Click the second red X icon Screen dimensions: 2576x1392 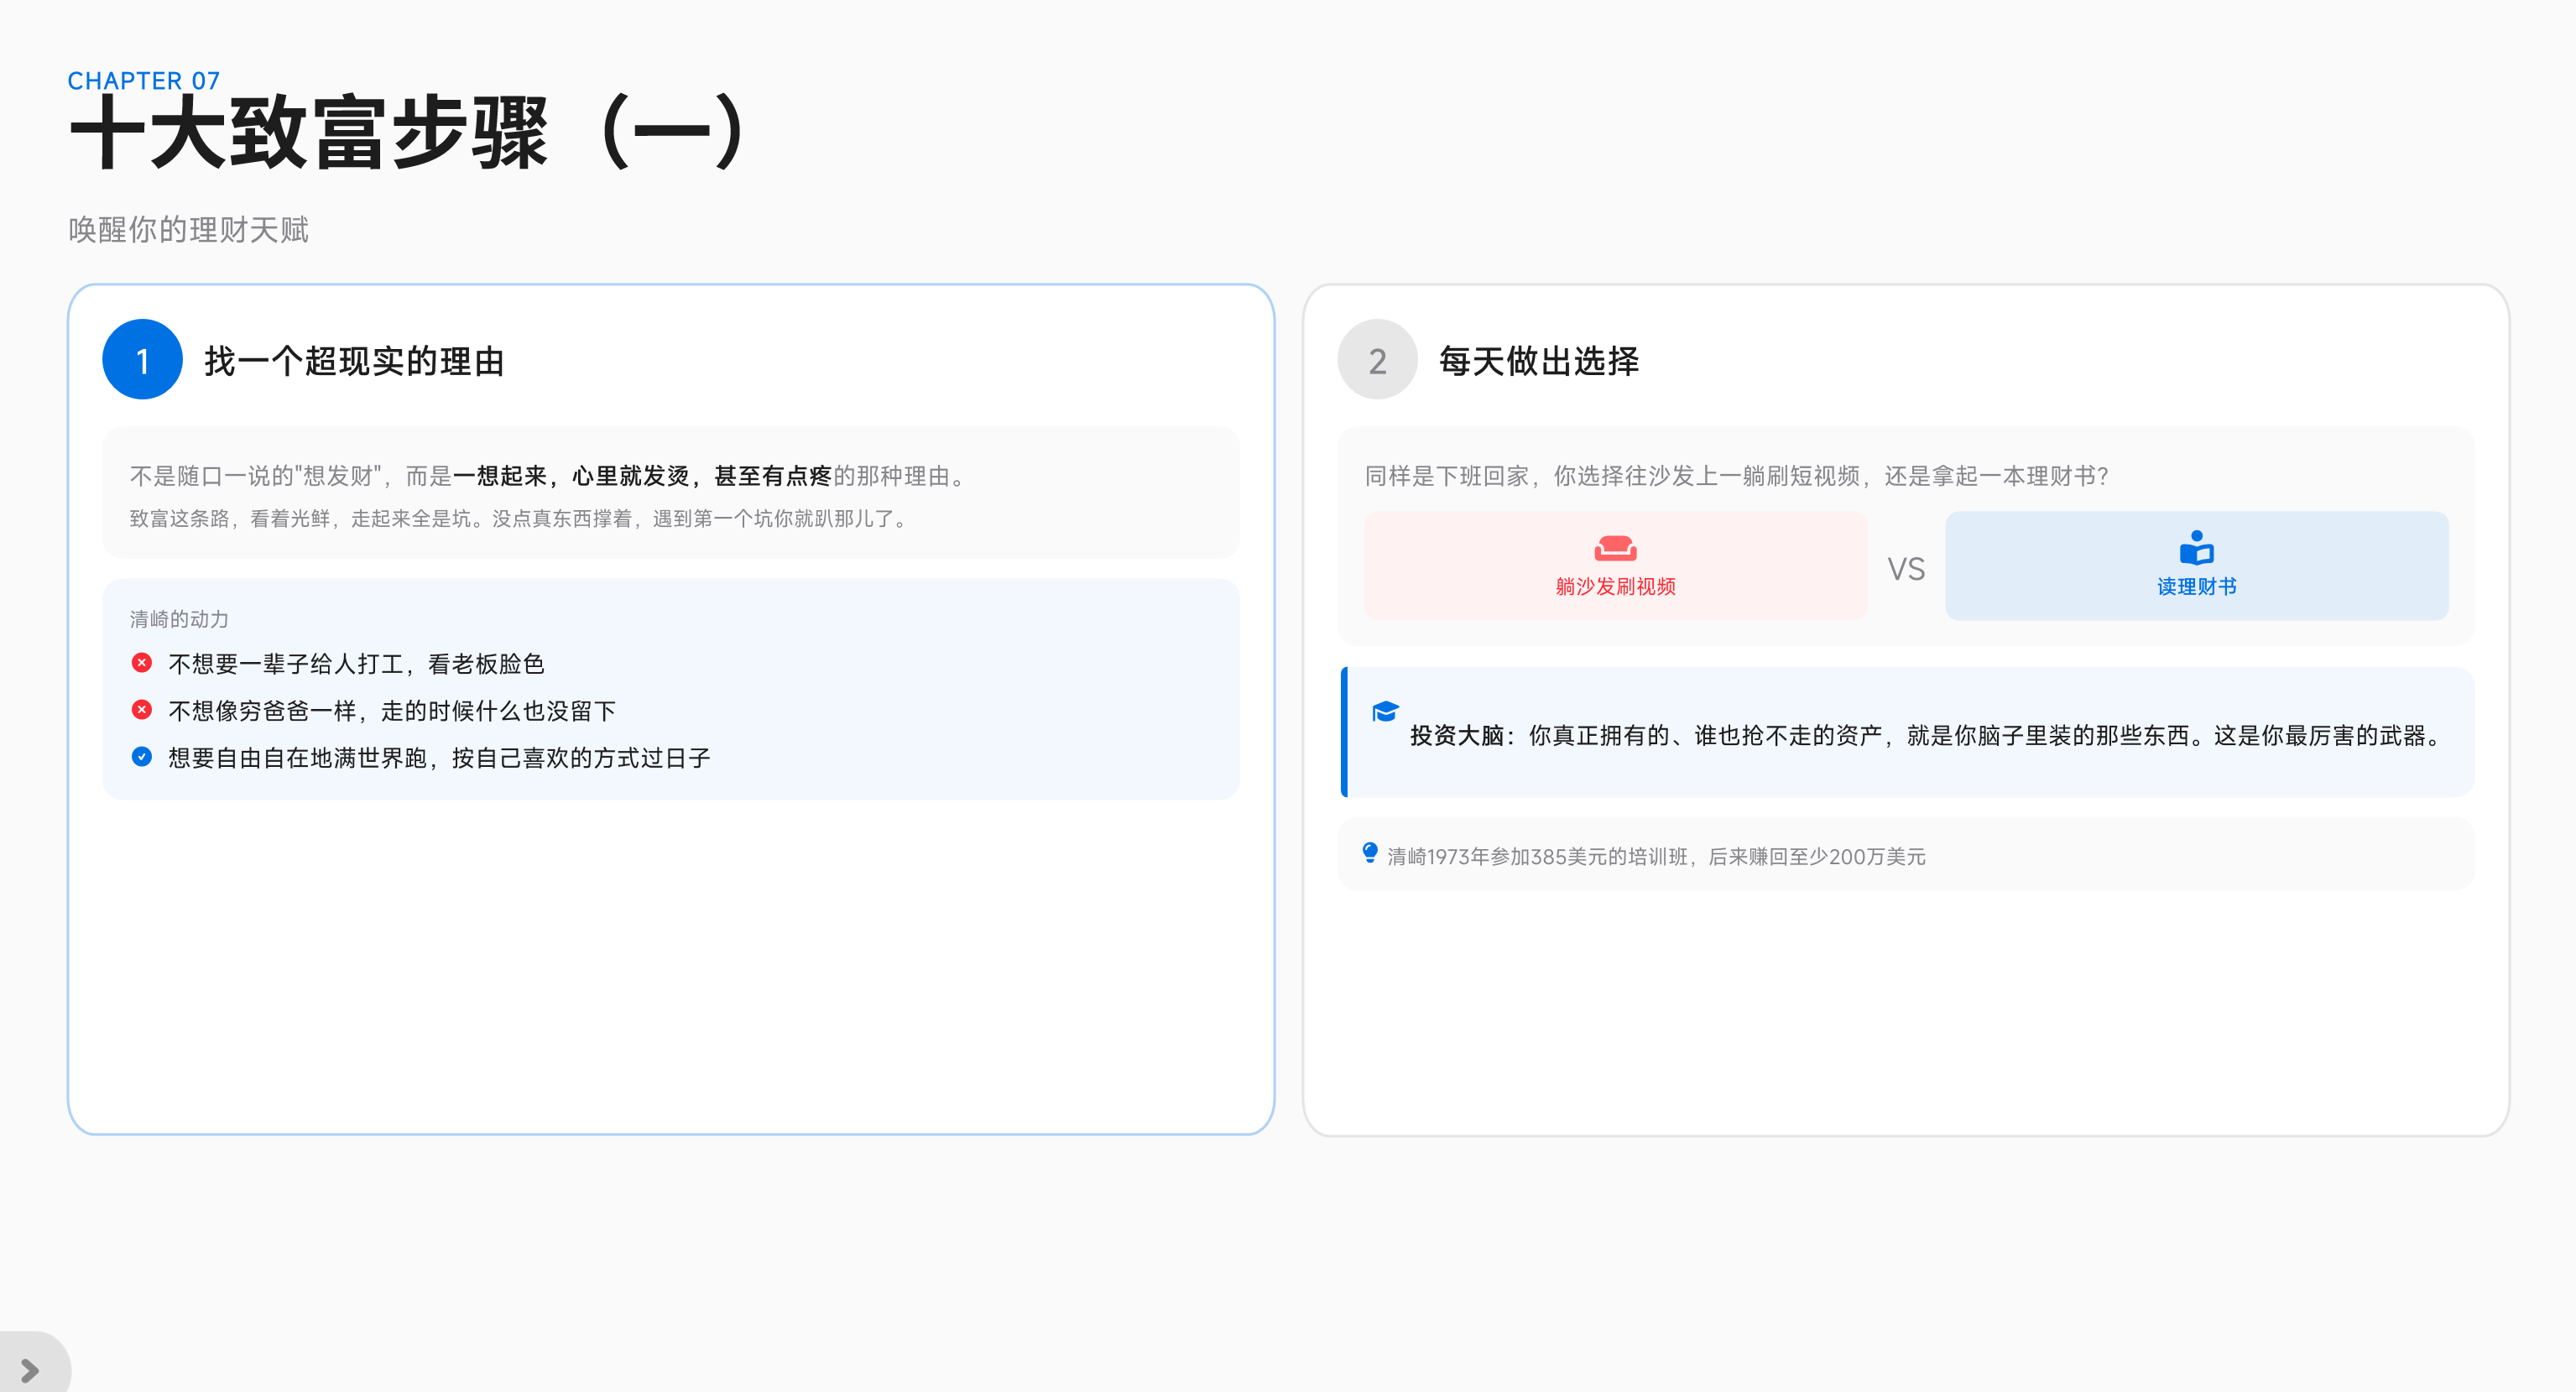pyautogui.click(x=142, y=710)
